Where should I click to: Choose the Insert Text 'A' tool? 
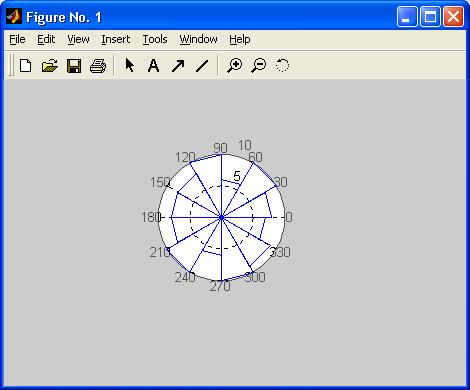[x=153, y=65]
